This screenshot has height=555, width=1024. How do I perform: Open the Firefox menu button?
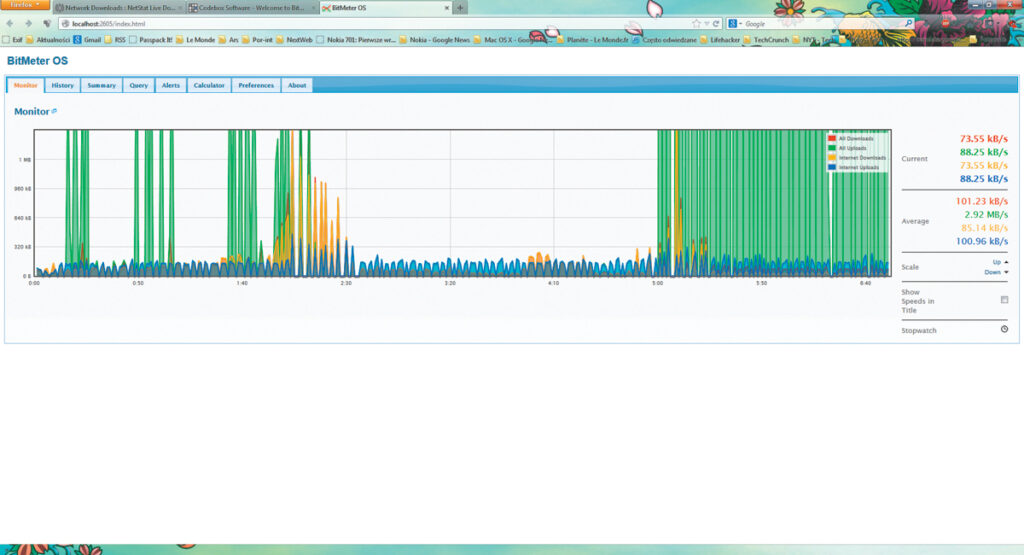(x=23, y=6)
